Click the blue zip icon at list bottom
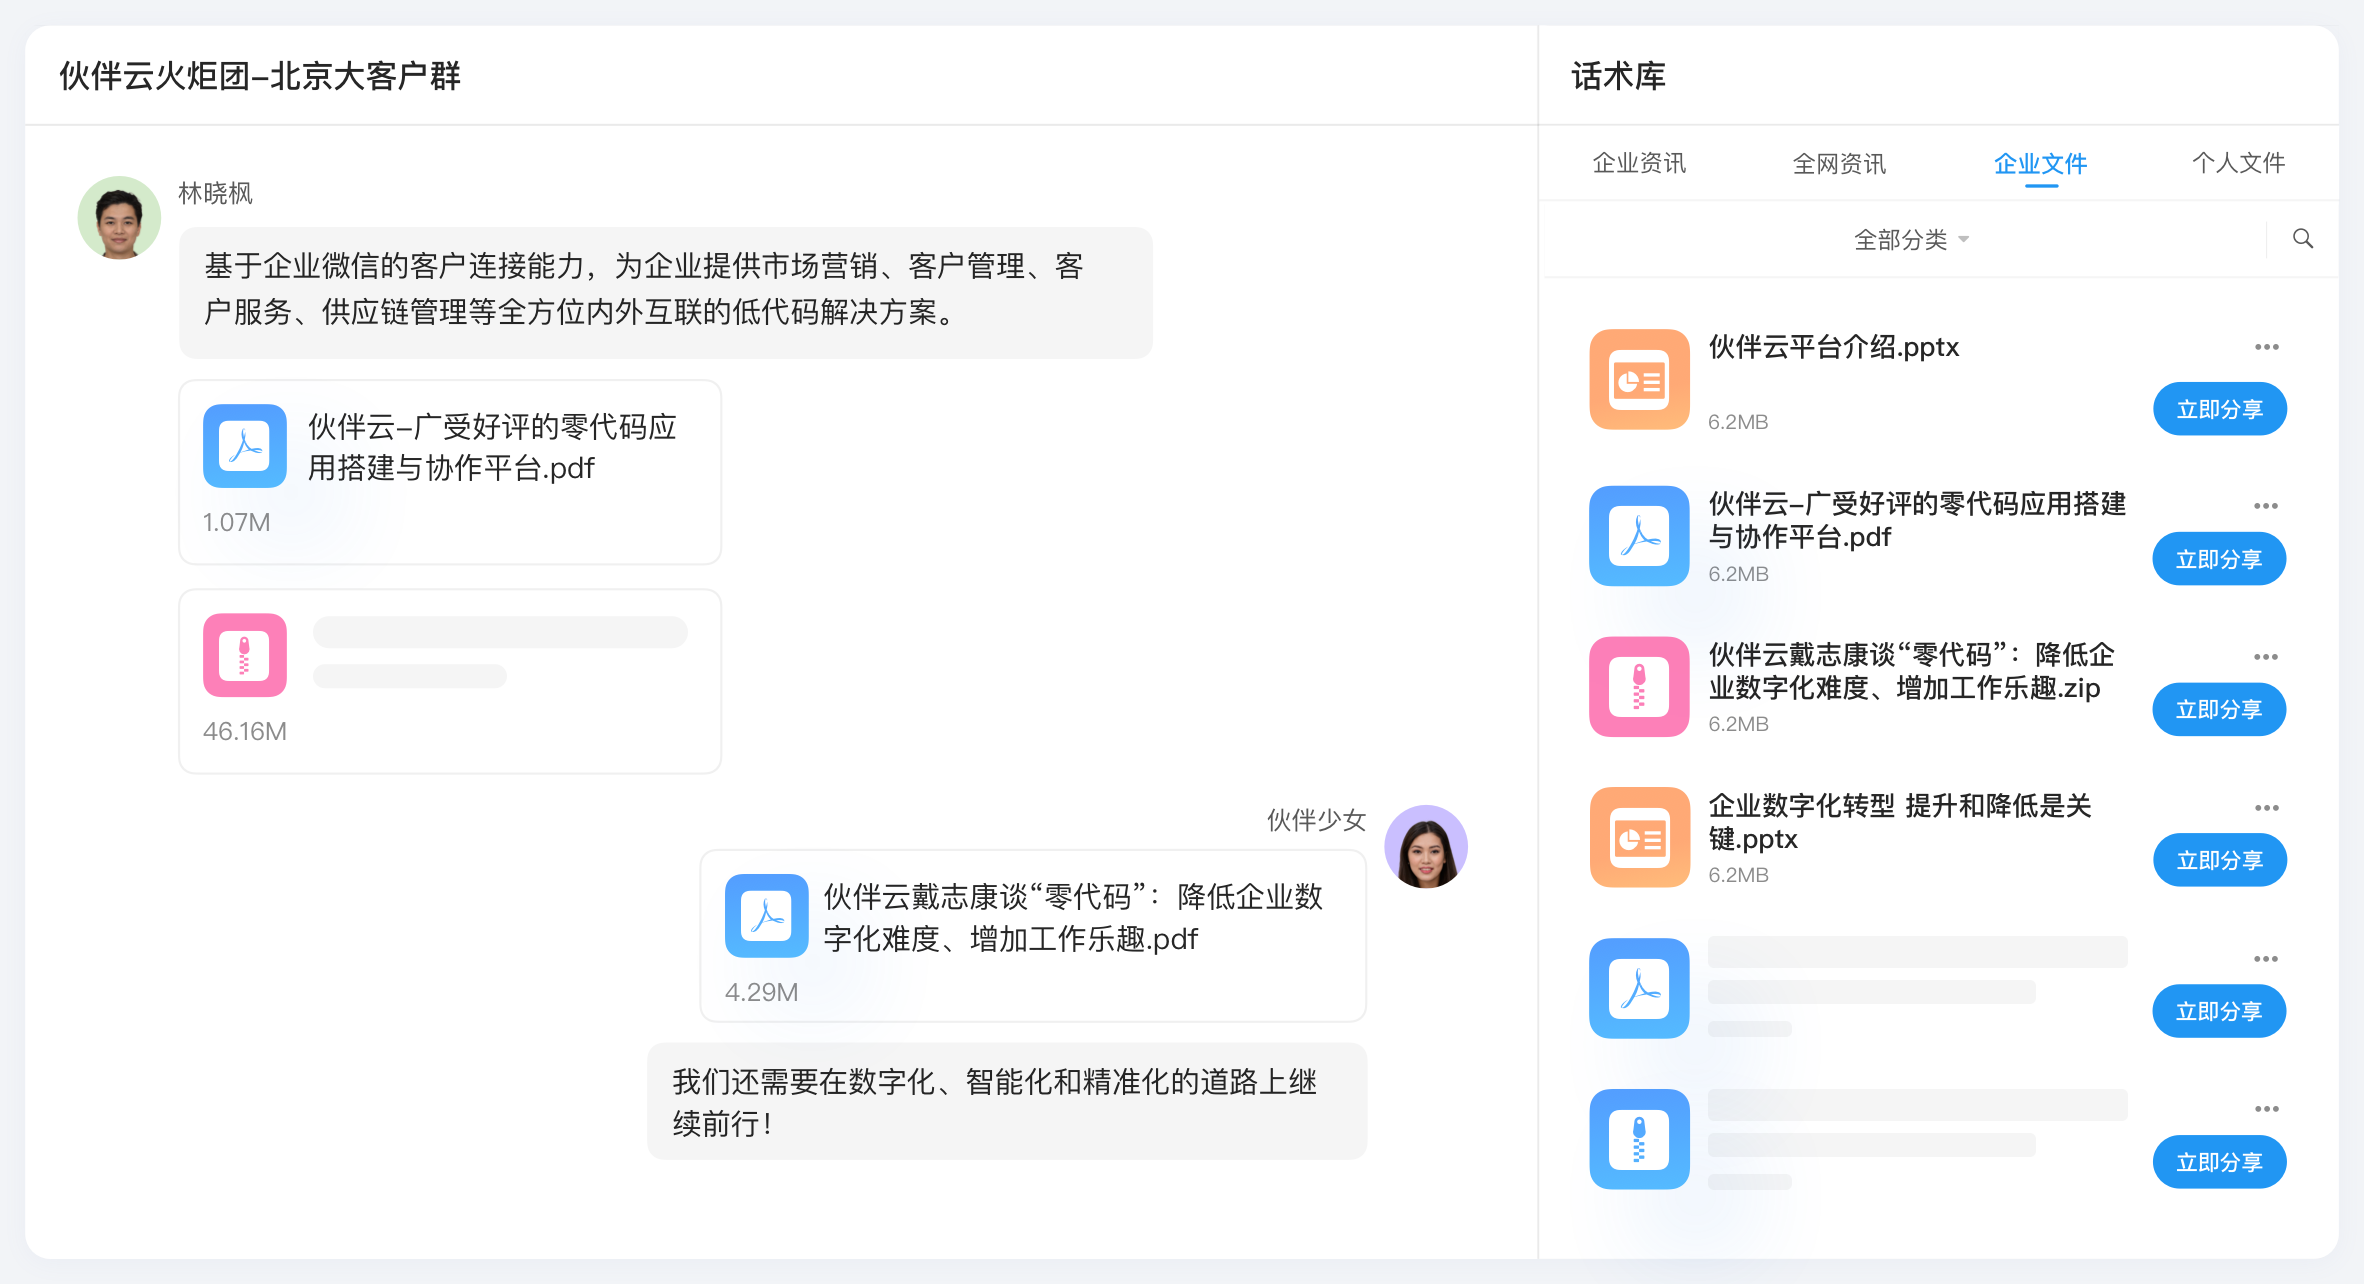 1639,1139
